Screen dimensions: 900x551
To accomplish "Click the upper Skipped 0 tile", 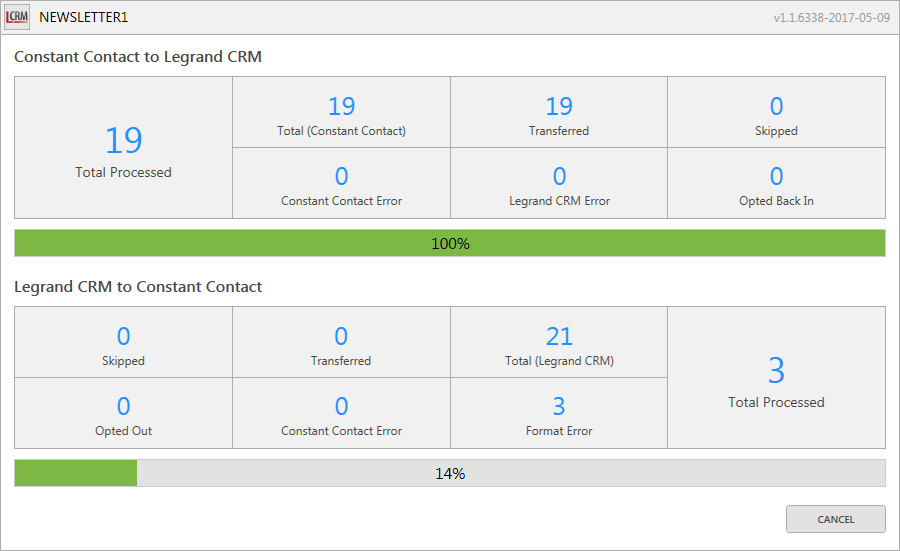I will tap(776, 113).
